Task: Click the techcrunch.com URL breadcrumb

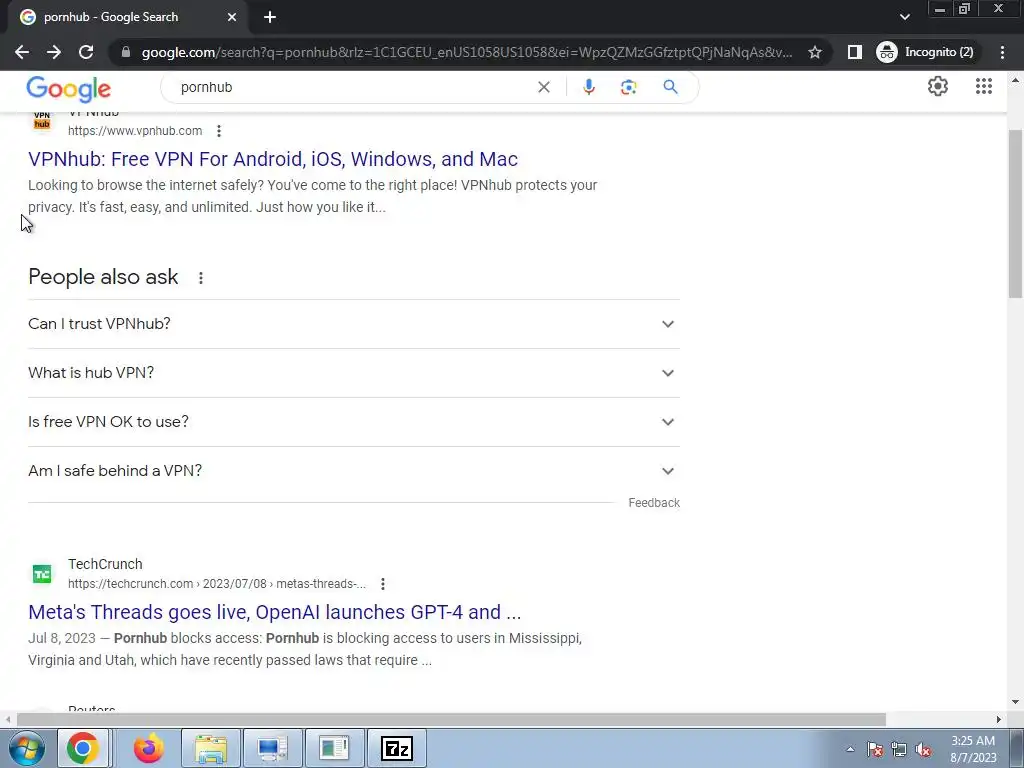Action: [x=217, y=584]
